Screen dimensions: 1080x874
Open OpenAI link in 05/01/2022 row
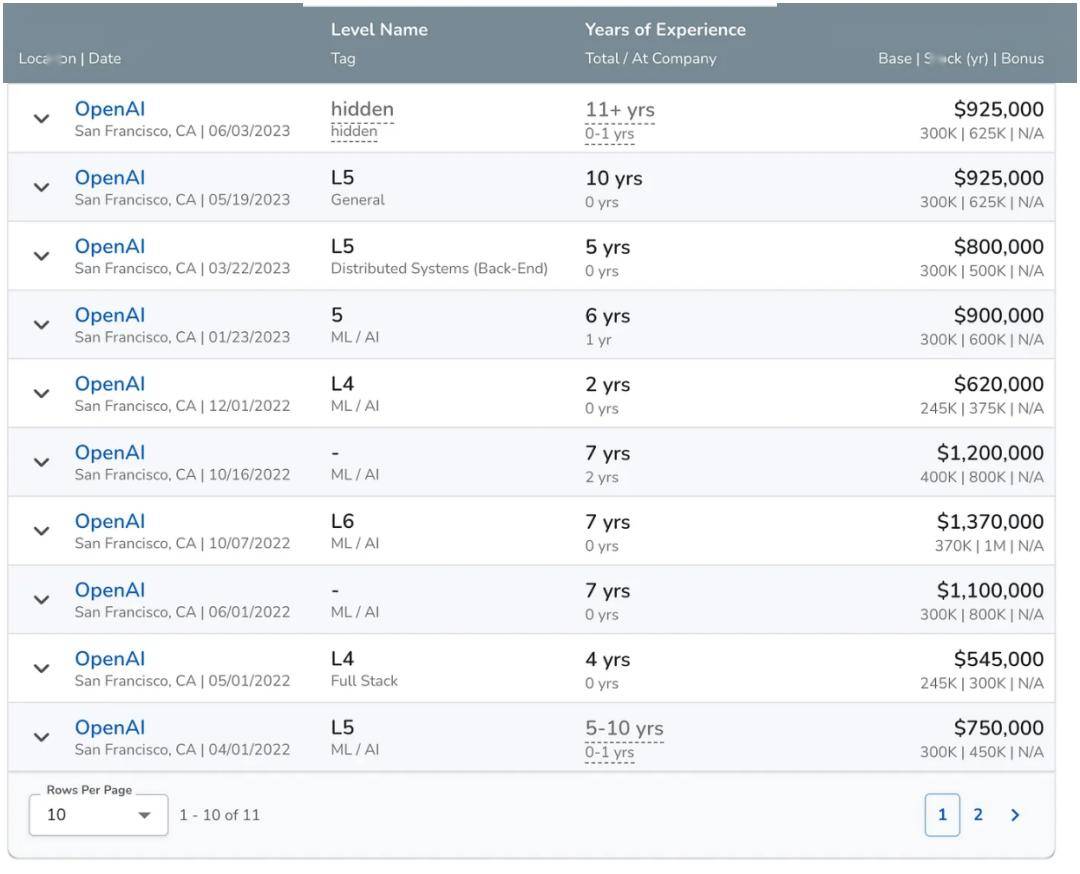click(x=110, y=659)
